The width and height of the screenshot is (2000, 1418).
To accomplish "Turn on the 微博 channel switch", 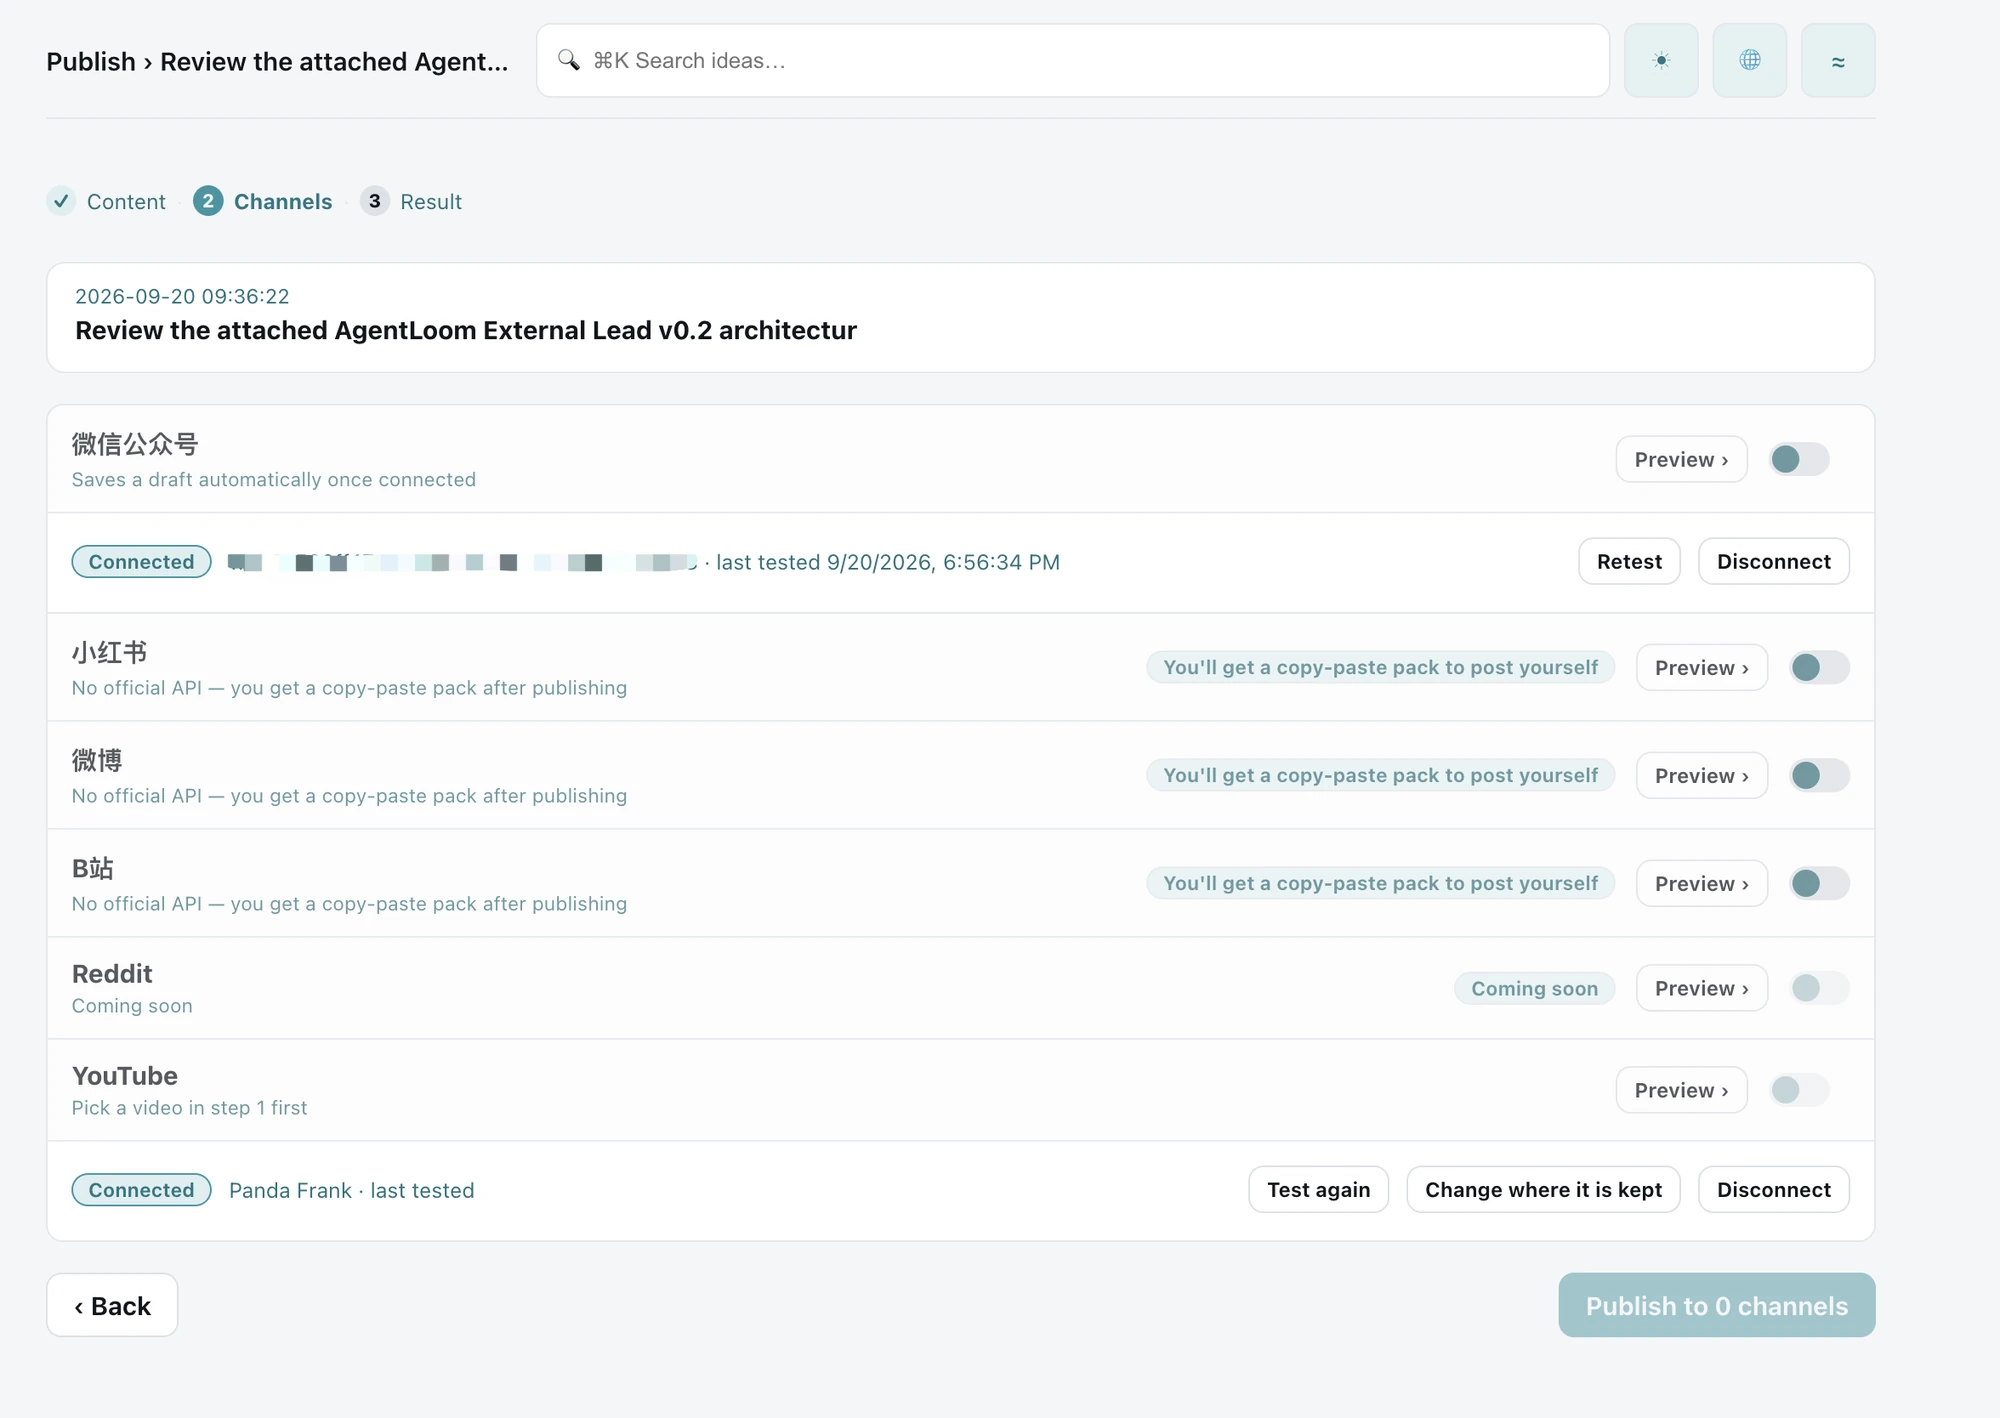I will 1819,775.
